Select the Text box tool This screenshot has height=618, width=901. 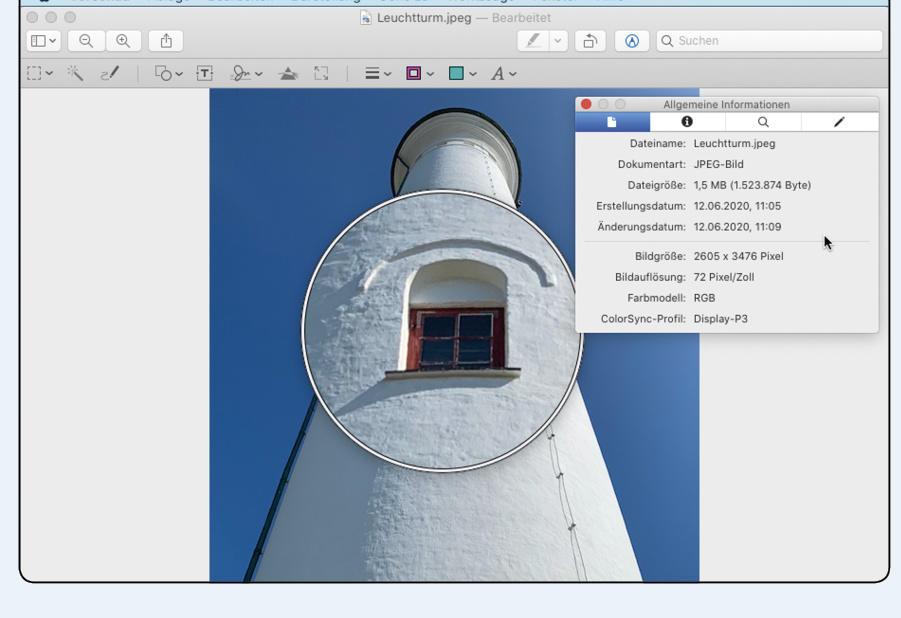(x=205, y=73)
